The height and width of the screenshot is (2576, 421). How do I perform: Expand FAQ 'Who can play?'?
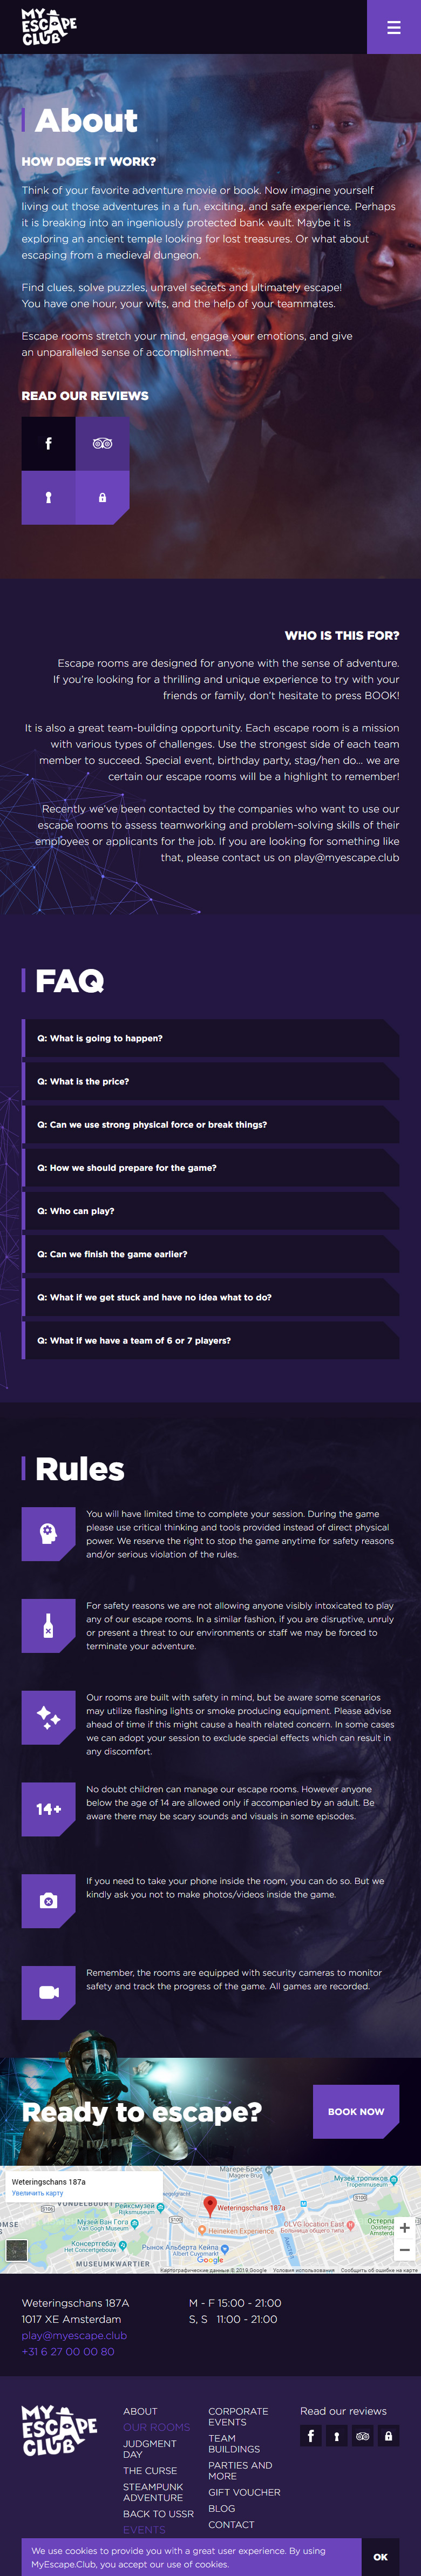(210, 1211)
